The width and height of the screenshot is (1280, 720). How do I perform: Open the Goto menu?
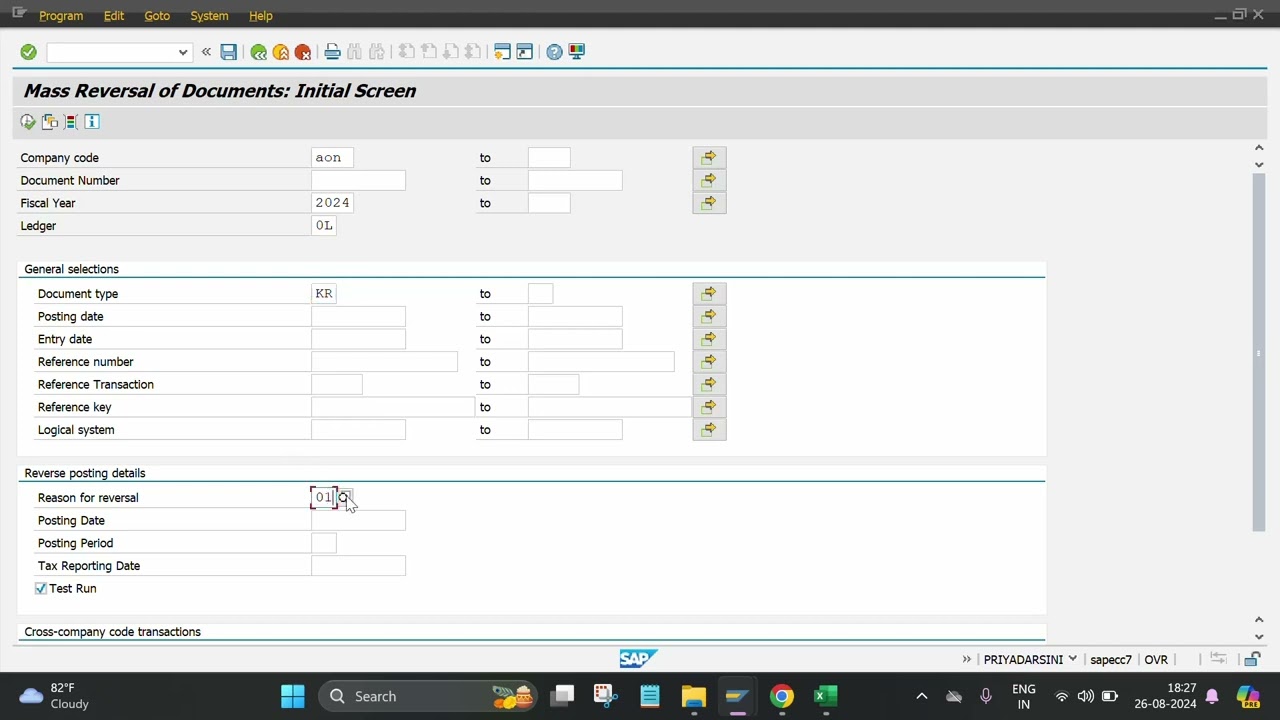tap(157, 16)
